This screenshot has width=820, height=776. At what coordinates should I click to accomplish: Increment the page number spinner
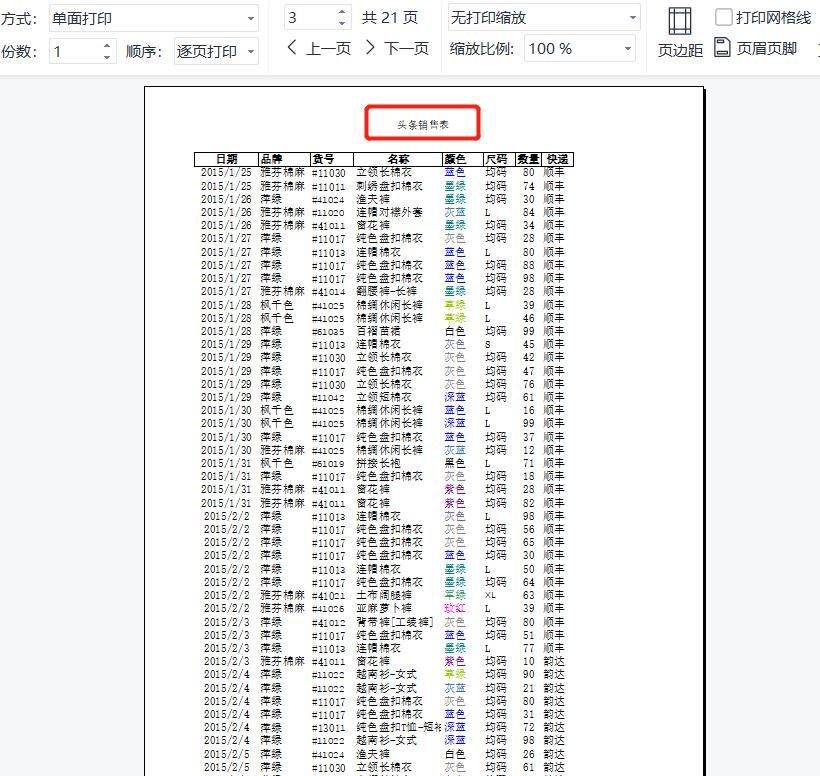pos(340,11)
